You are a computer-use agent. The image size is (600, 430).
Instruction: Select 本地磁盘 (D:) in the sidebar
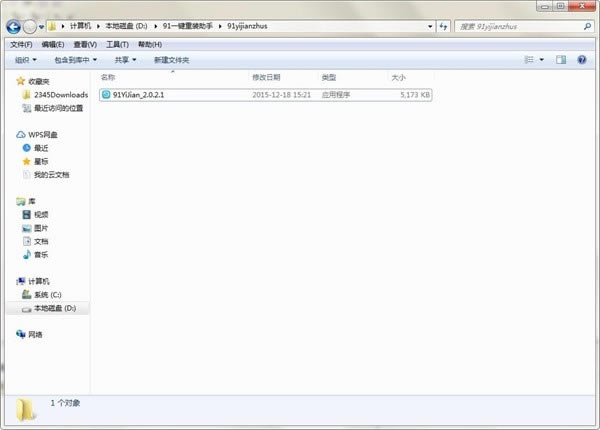[x=55, y=308]
